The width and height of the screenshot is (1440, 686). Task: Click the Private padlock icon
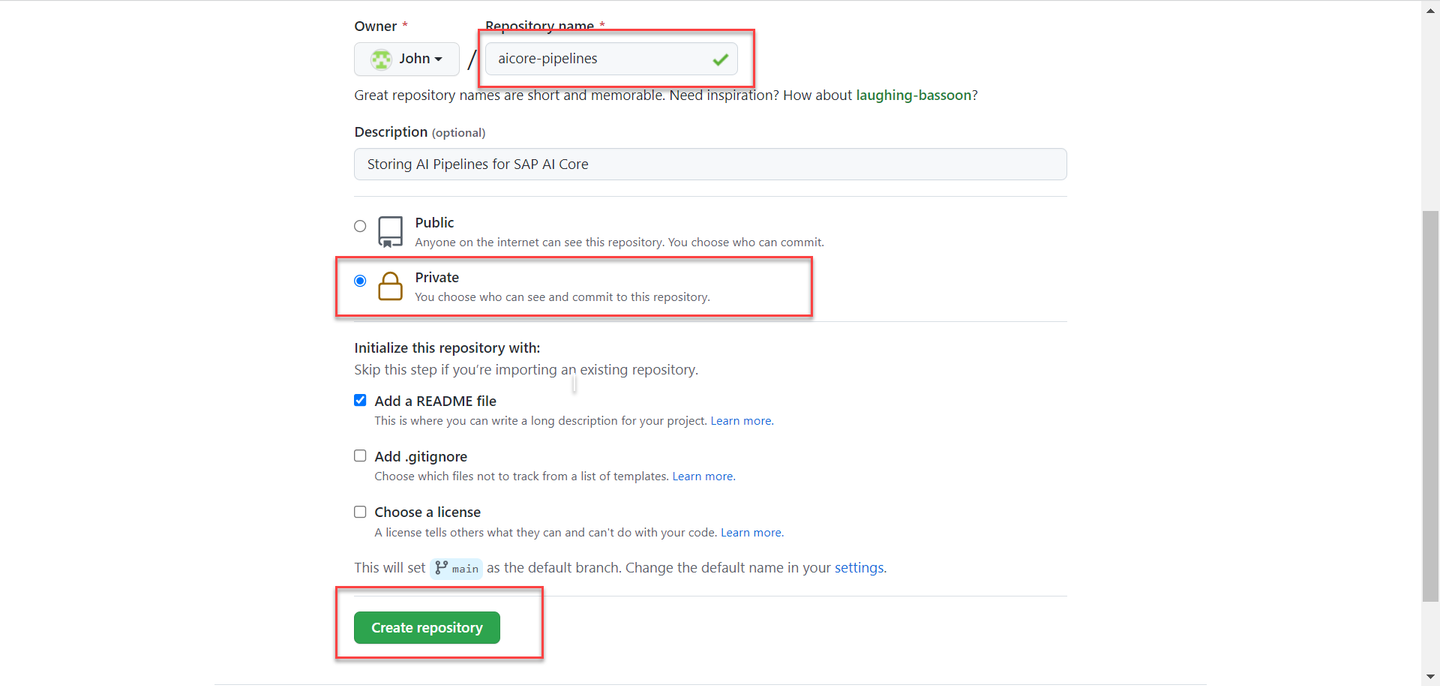tap(390, 286)
